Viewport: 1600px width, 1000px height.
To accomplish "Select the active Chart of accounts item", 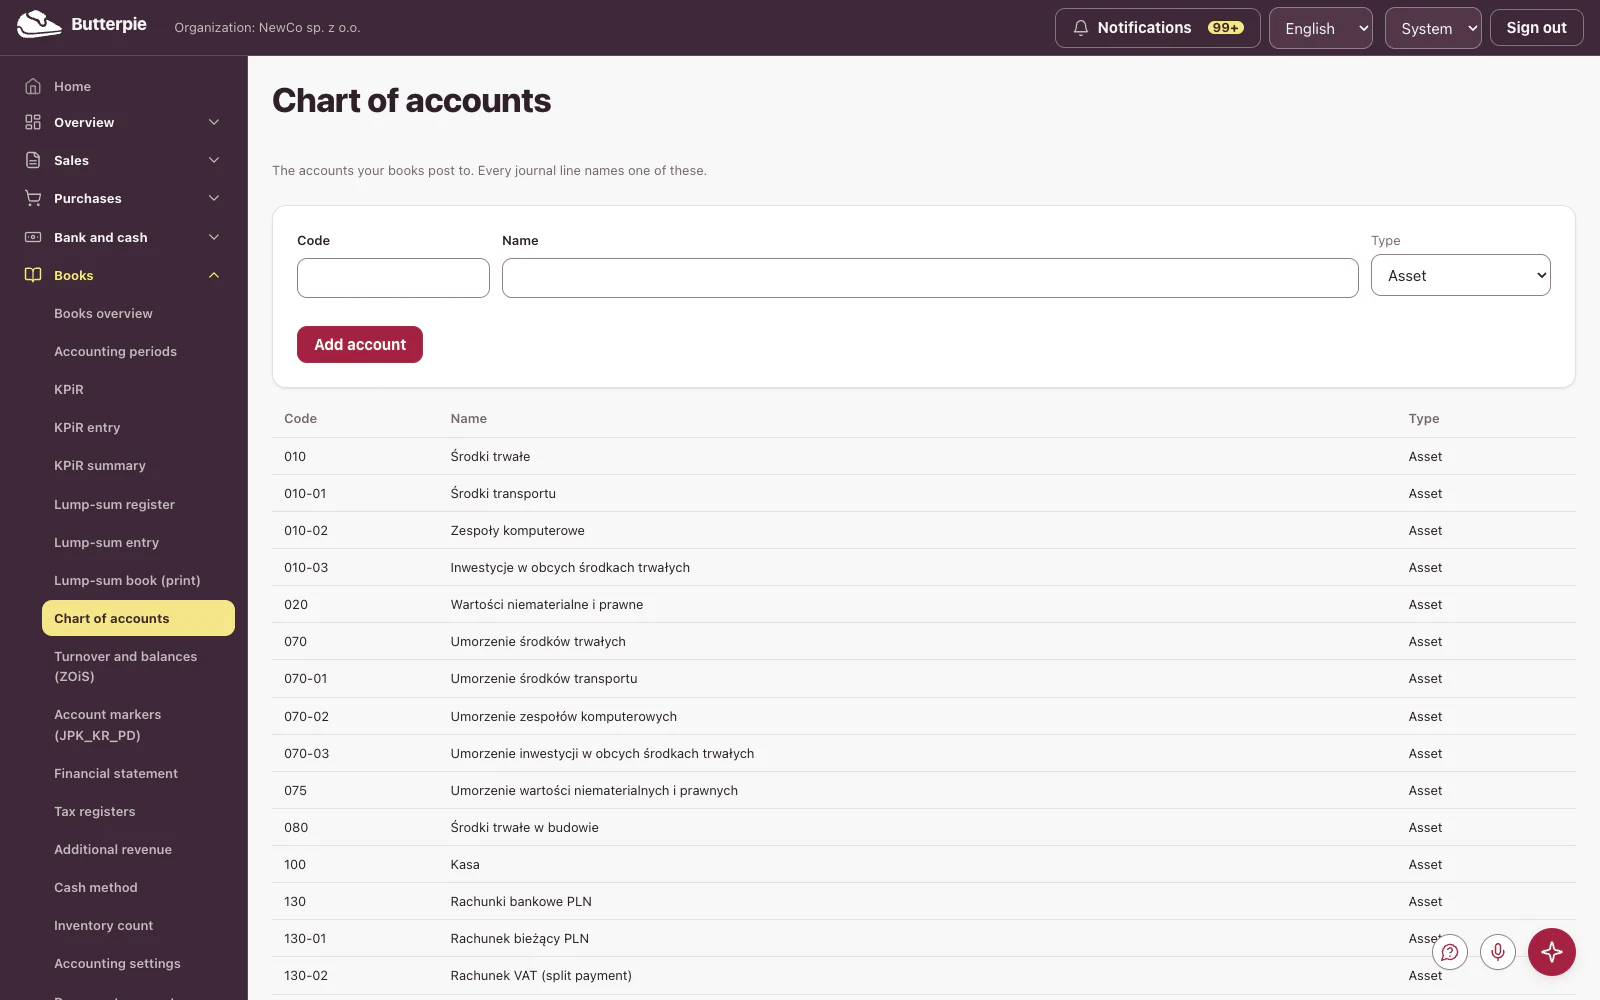I will (138, 618).
